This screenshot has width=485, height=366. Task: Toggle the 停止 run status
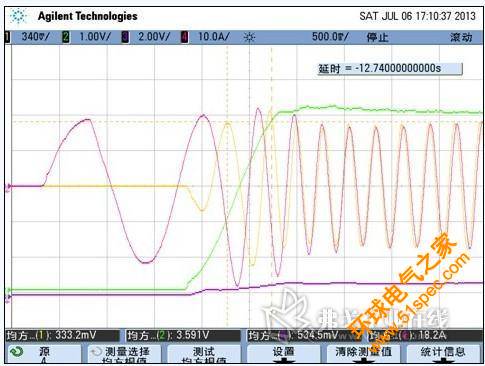(377, 37)
